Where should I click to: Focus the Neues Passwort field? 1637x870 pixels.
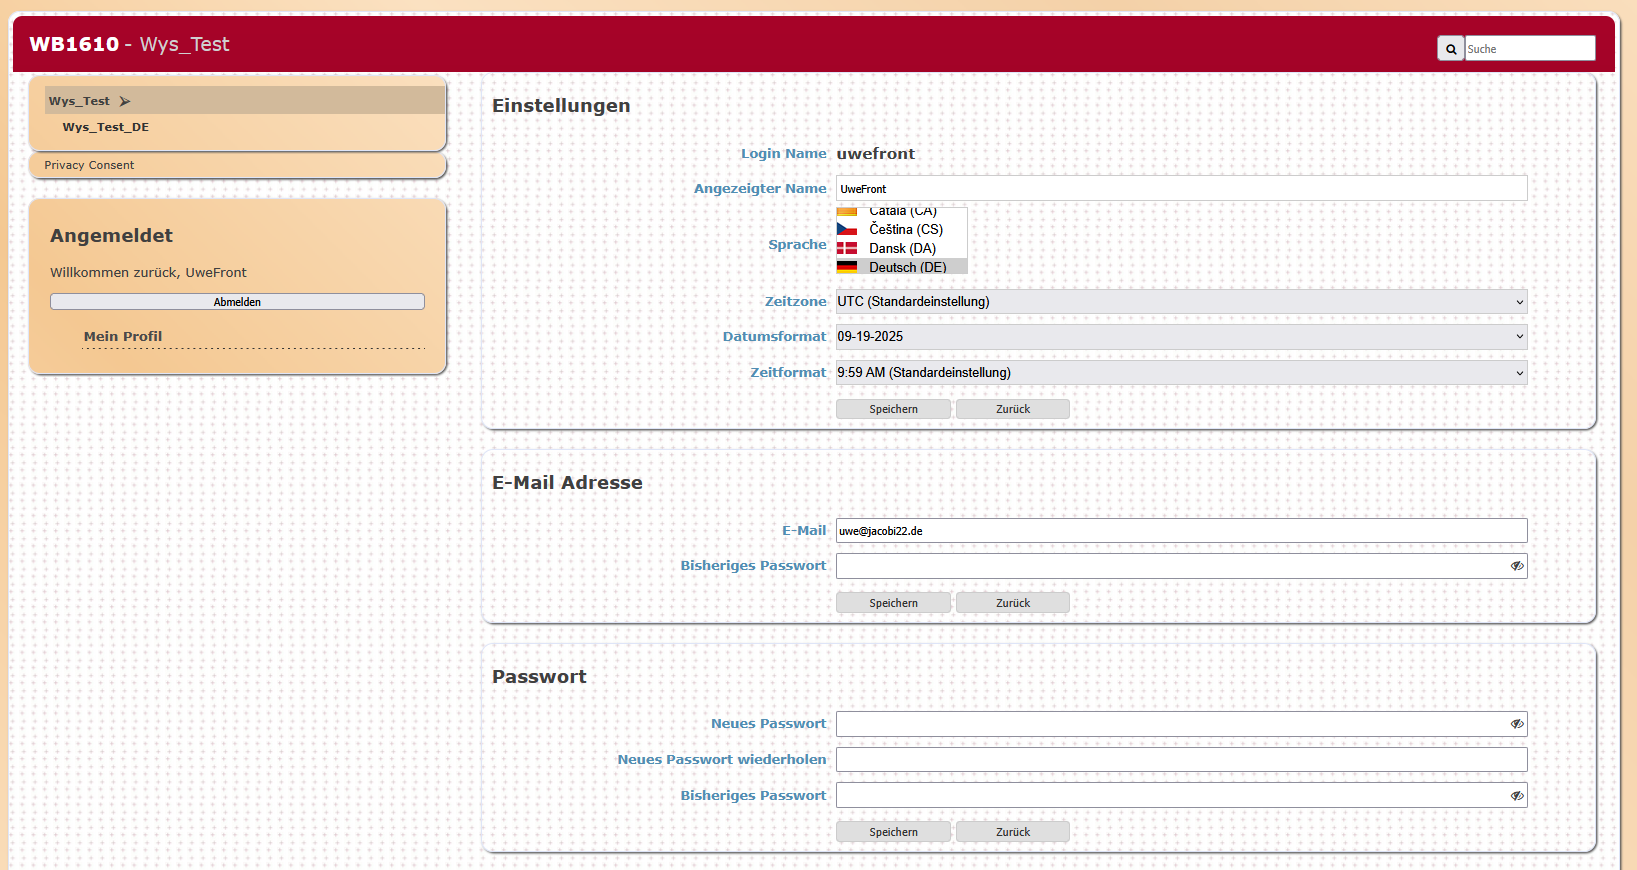pos(1181,724)
